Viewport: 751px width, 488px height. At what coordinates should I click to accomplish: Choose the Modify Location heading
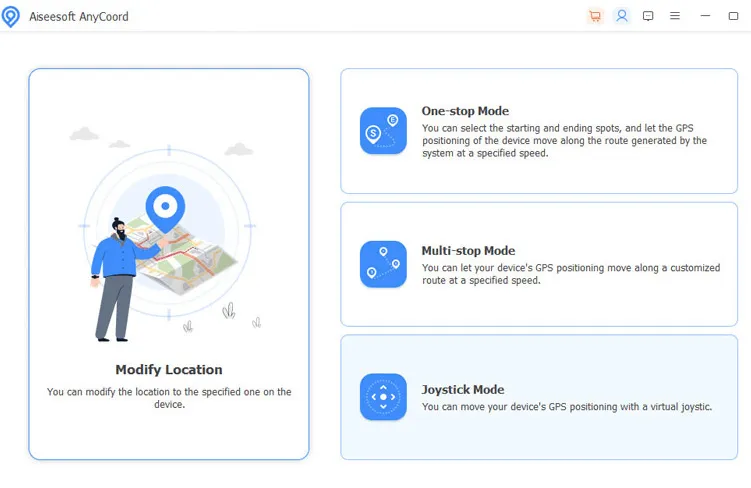pos(169,370)
